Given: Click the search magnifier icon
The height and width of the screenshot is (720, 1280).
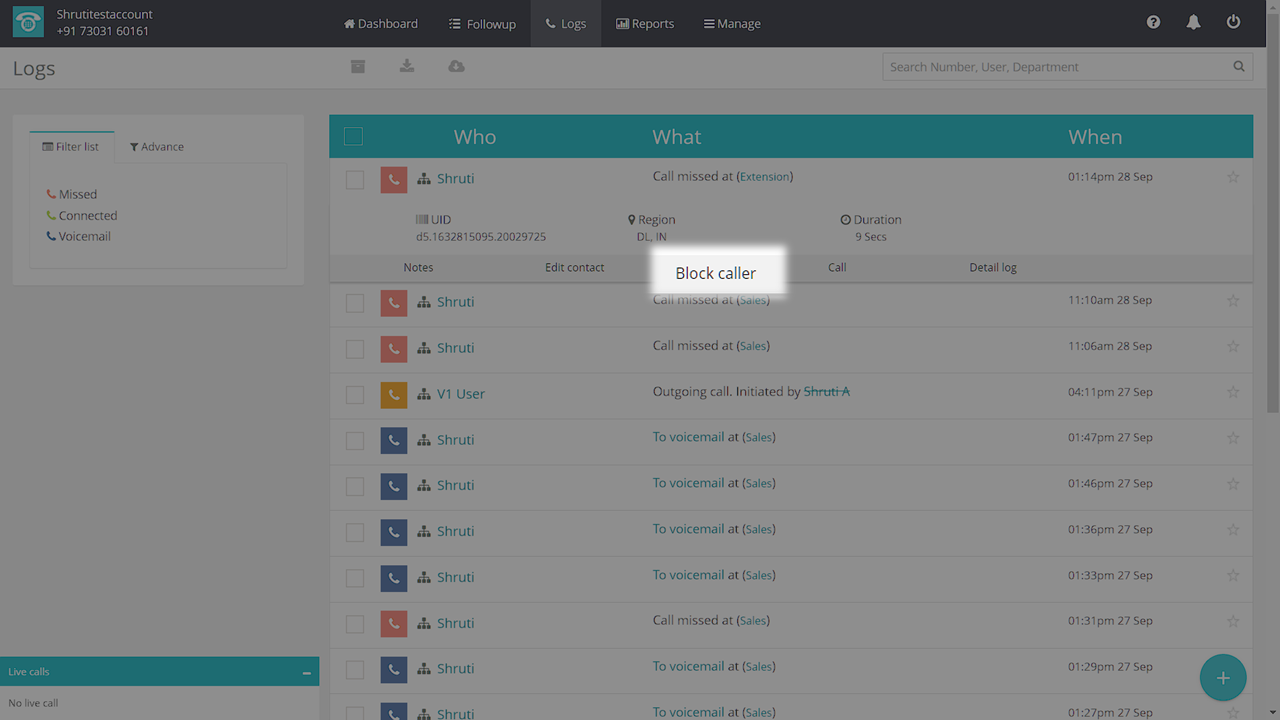Looking at the screenshot, I should (1238, 67).
